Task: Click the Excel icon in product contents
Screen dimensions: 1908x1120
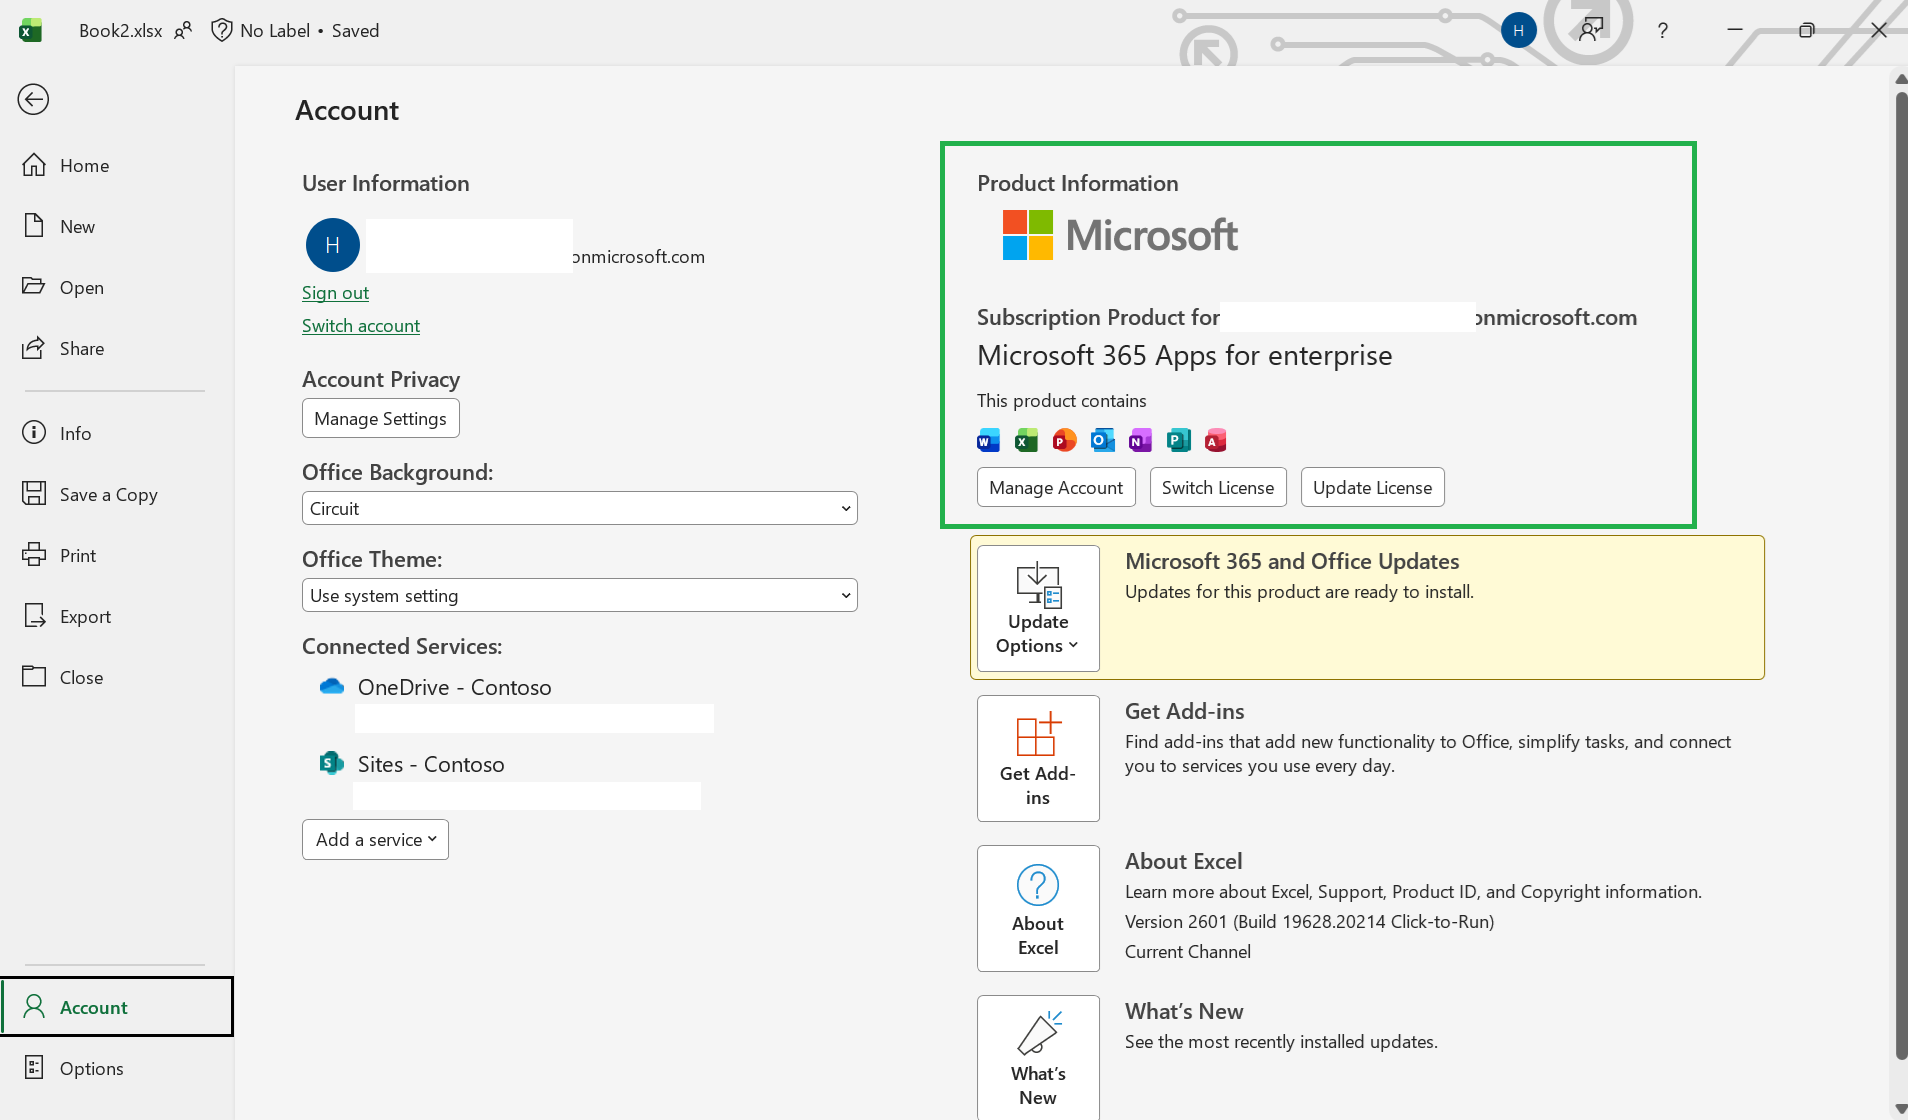Action: tap(1026, 440)
